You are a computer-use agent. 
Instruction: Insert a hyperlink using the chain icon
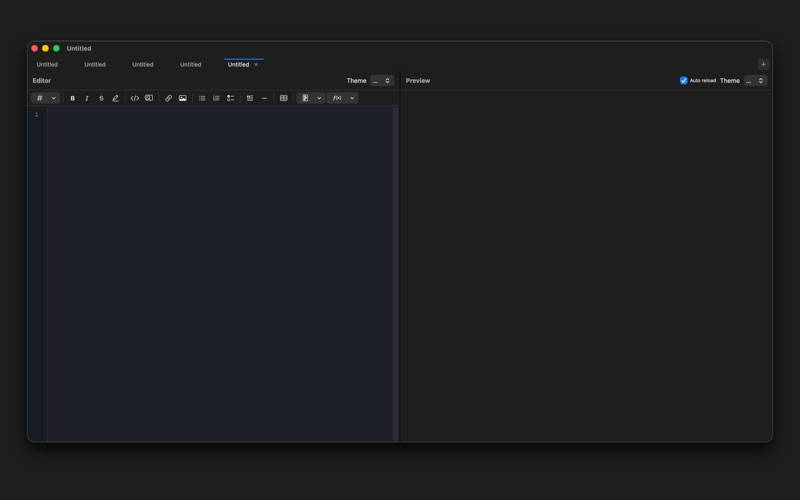[x=168, y=98]
